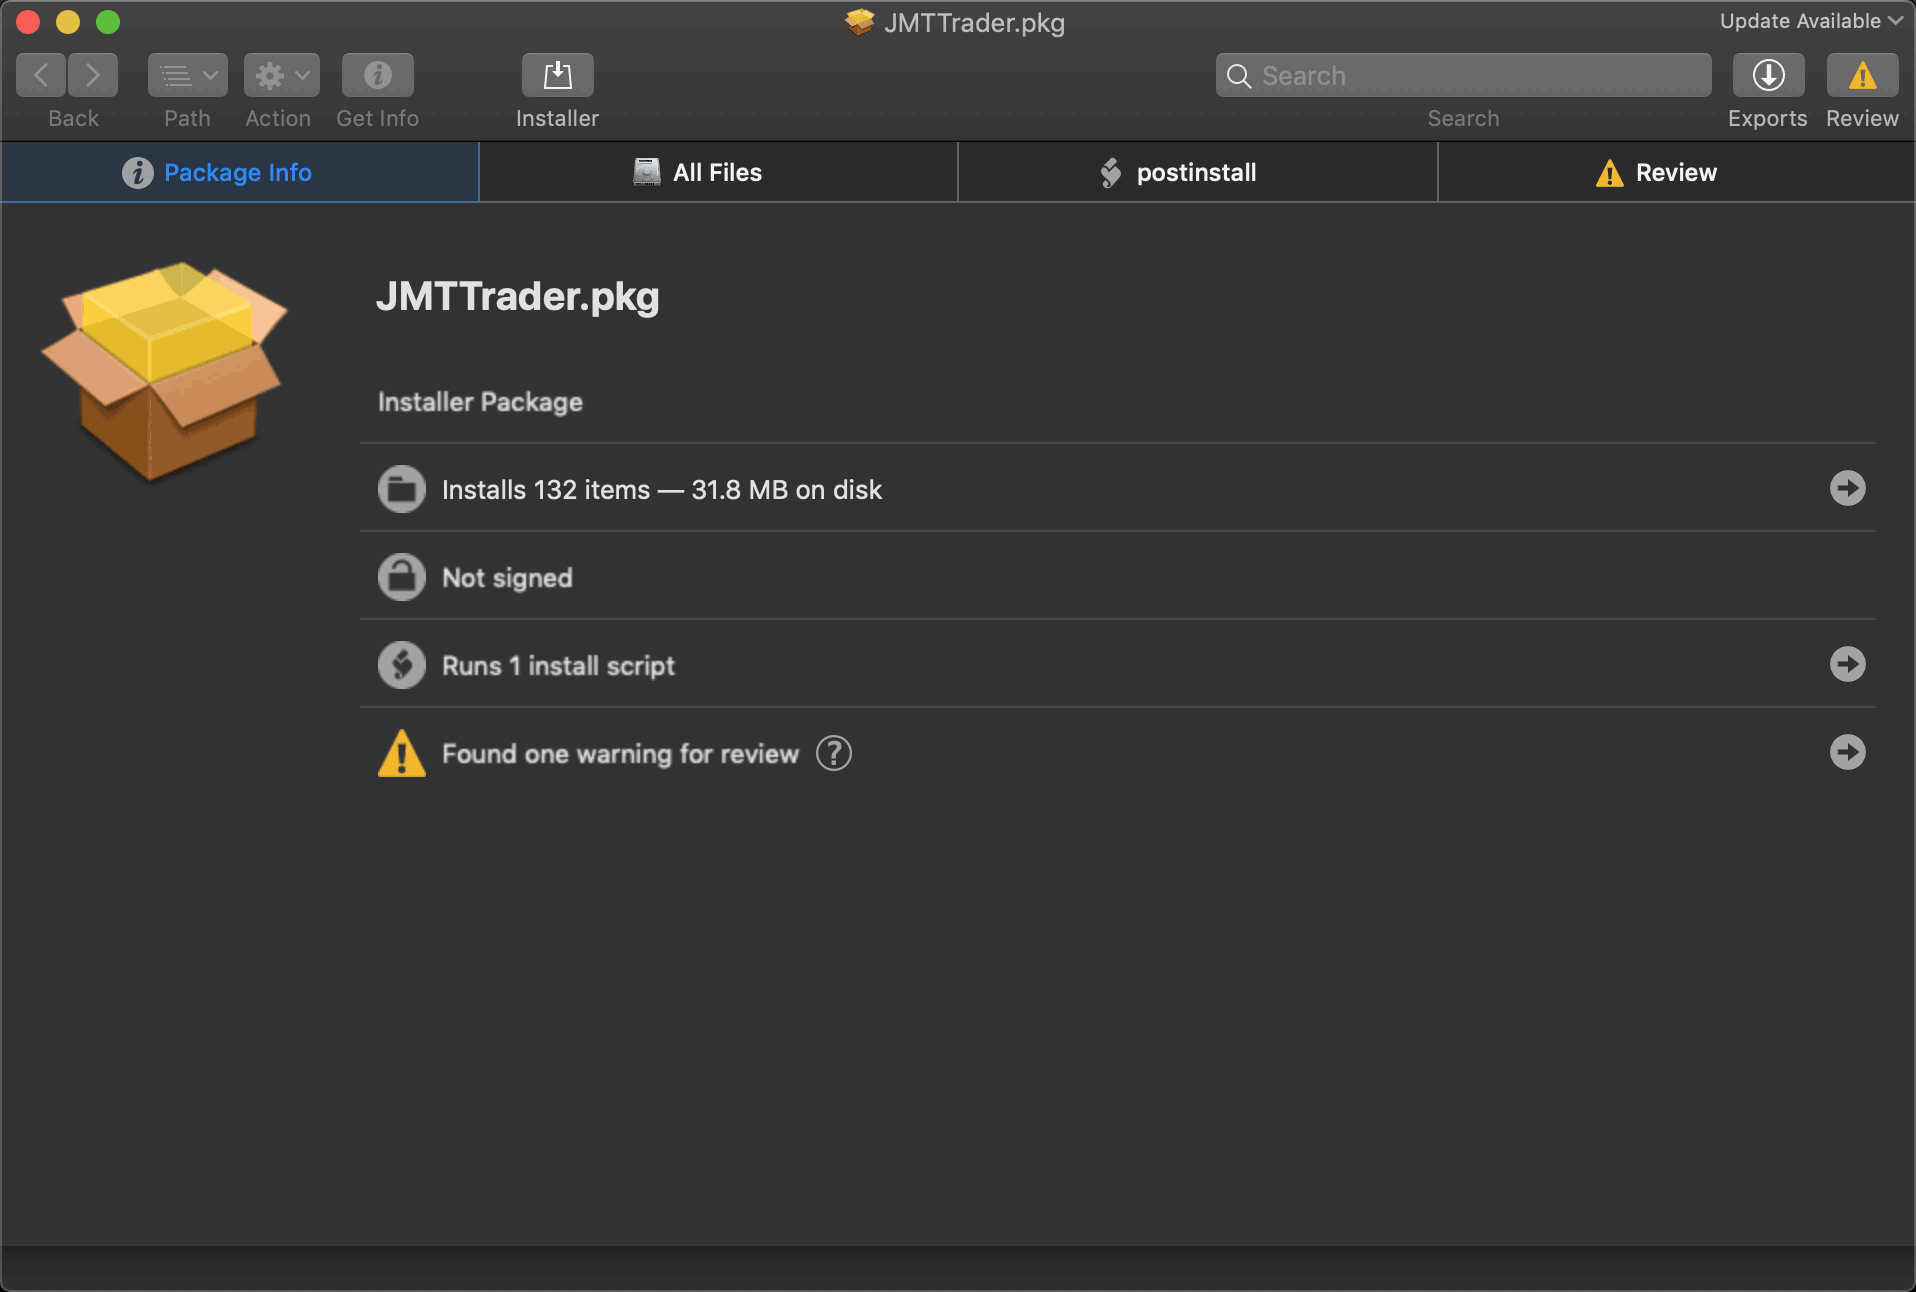
Task: Click arrow next to Installs 132 items
Action: pyautogui.click(x=1847, y=488)
